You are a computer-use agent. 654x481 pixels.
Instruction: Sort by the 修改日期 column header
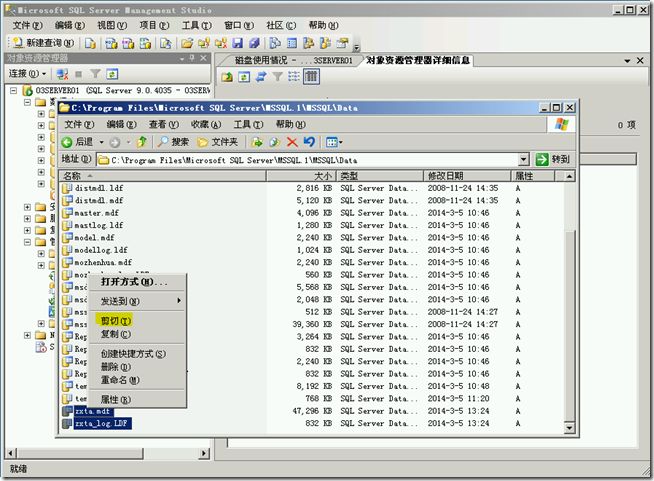pos(467,176)
